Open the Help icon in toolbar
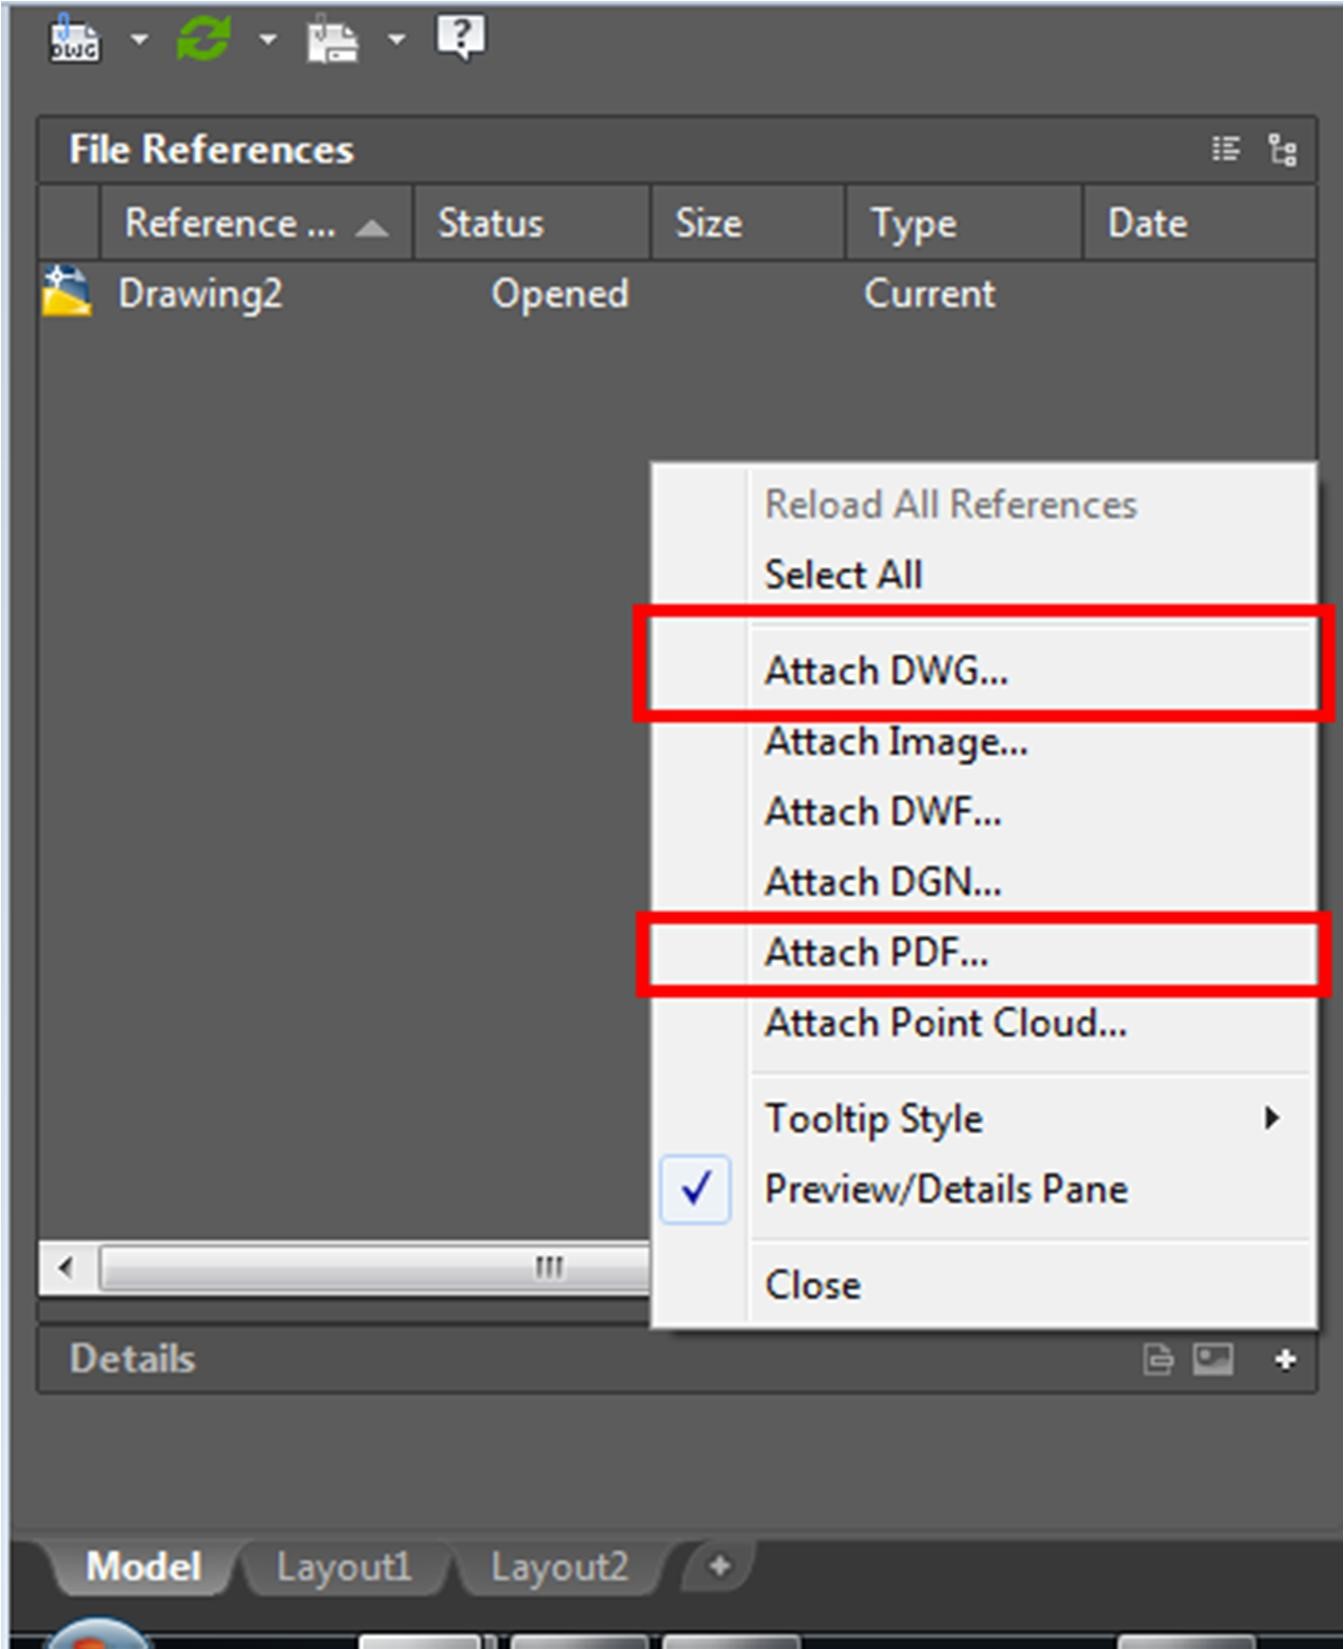 [461, 38]
